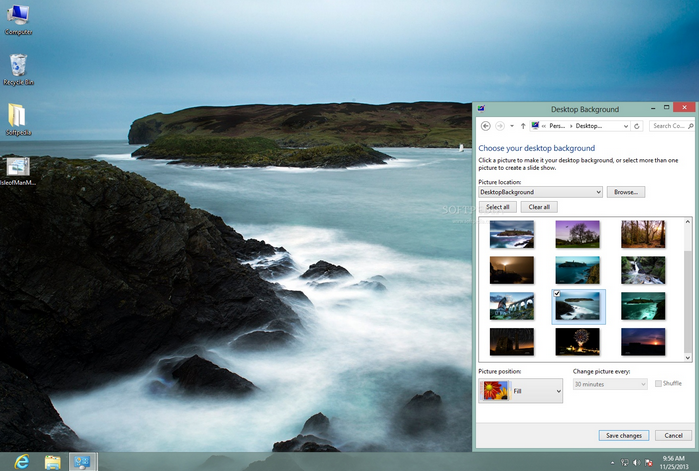Click the Browse... button
Image resolution: width=700 pixels, height=471 pixels.
coord(626,192)
